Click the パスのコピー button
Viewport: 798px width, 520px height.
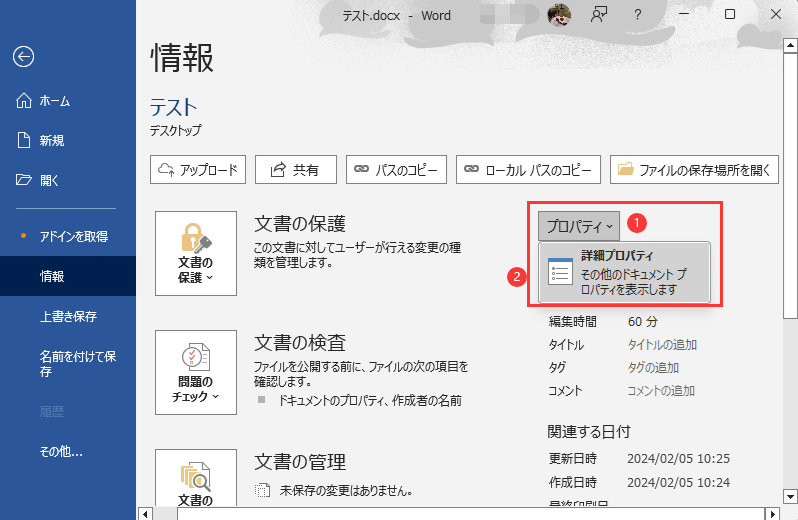click(396, 169)
